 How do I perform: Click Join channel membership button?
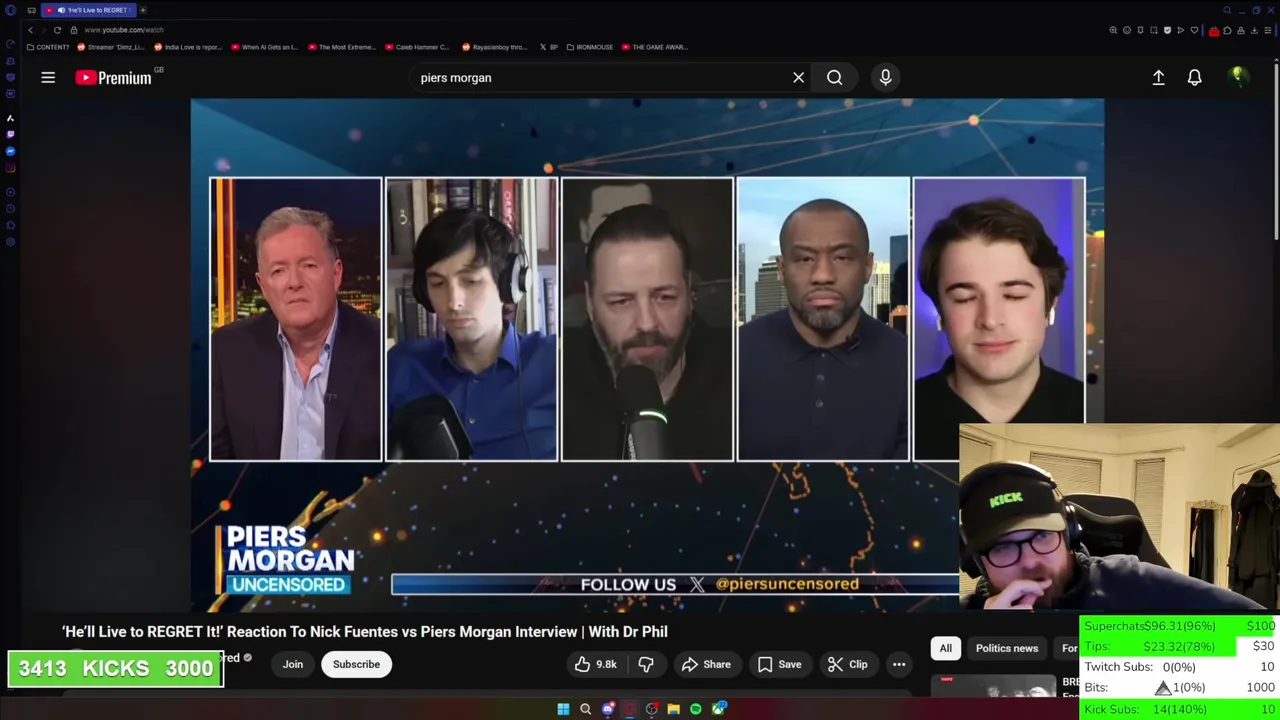point(292,664)
